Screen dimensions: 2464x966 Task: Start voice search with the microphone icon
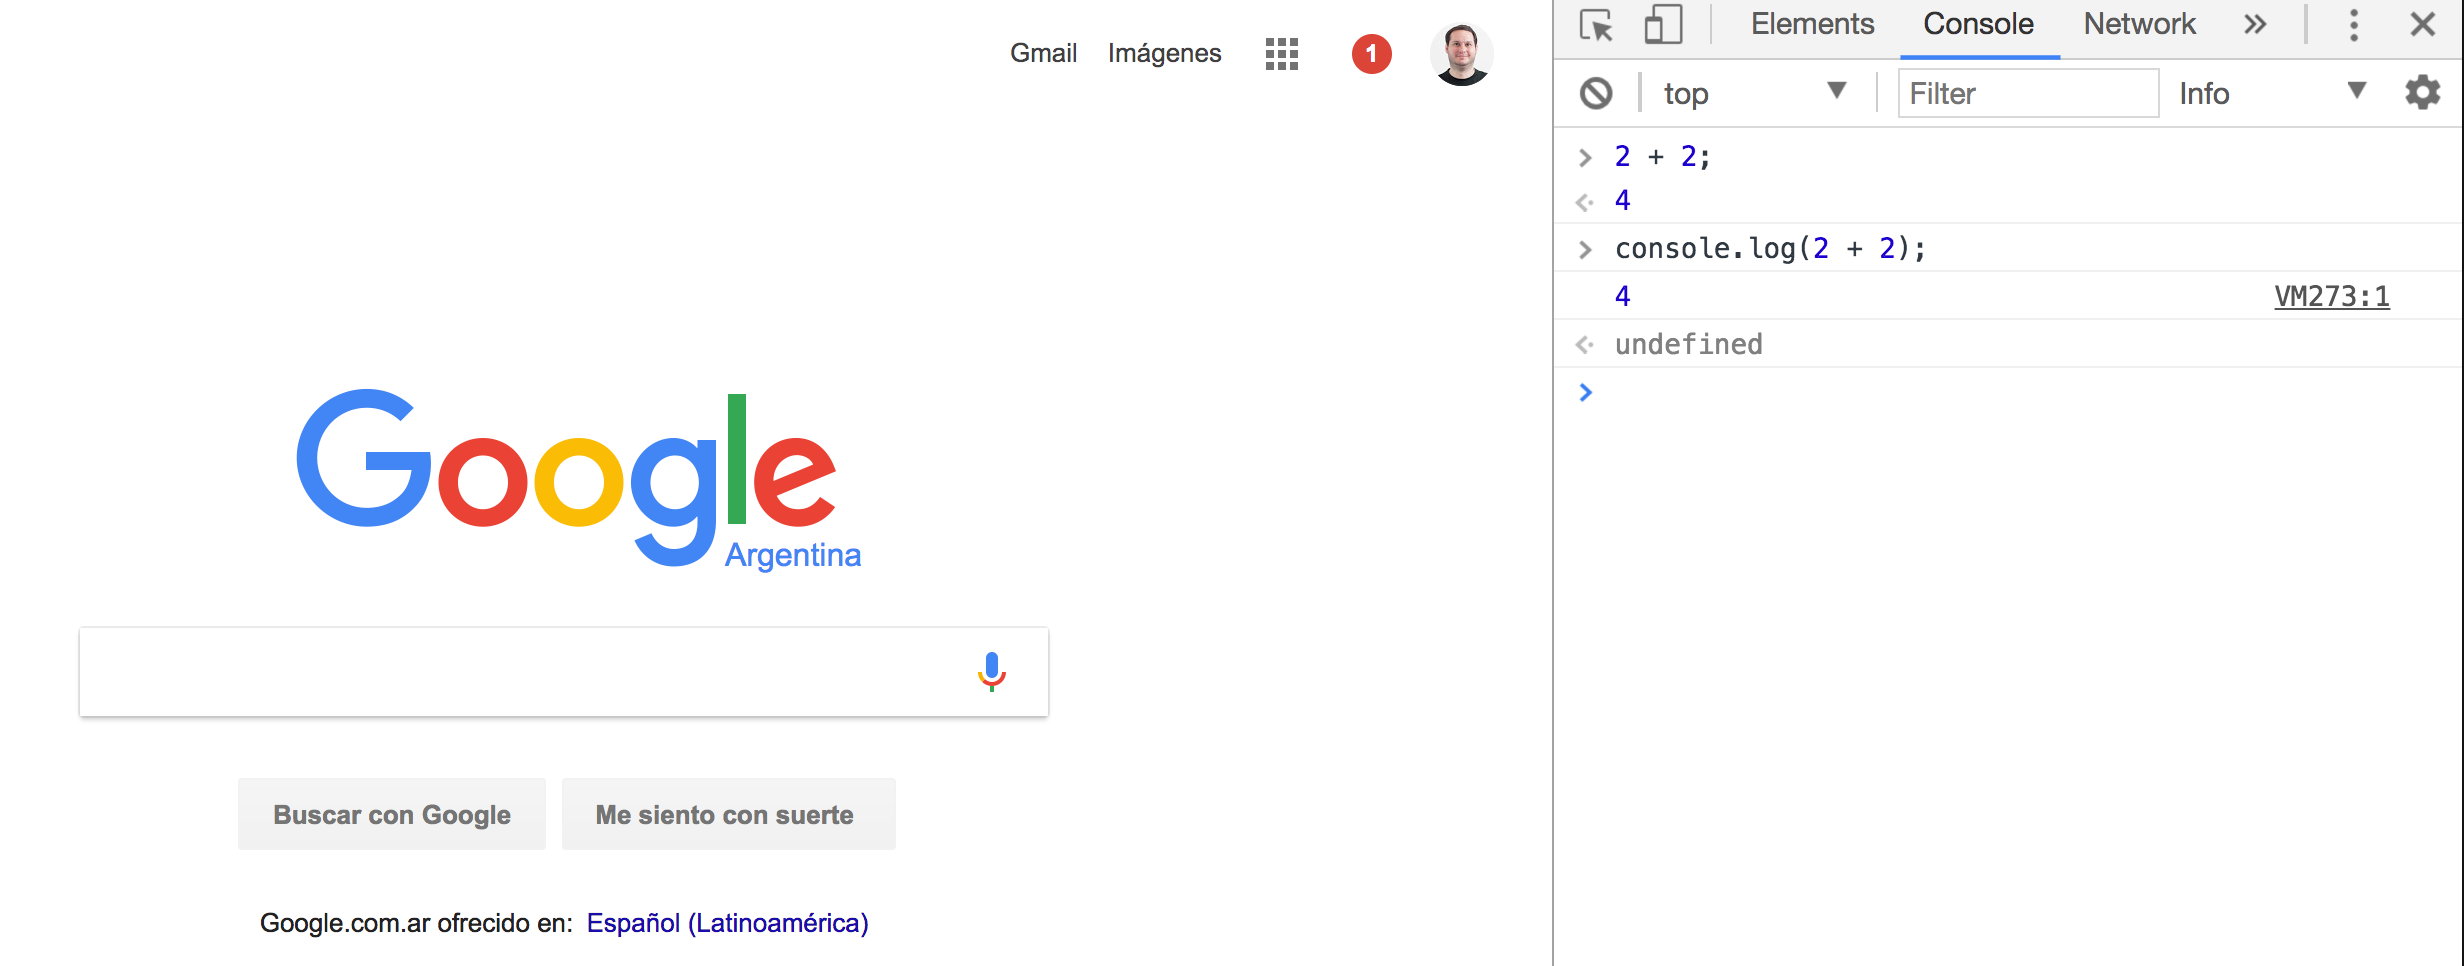[x=991, y=672]
